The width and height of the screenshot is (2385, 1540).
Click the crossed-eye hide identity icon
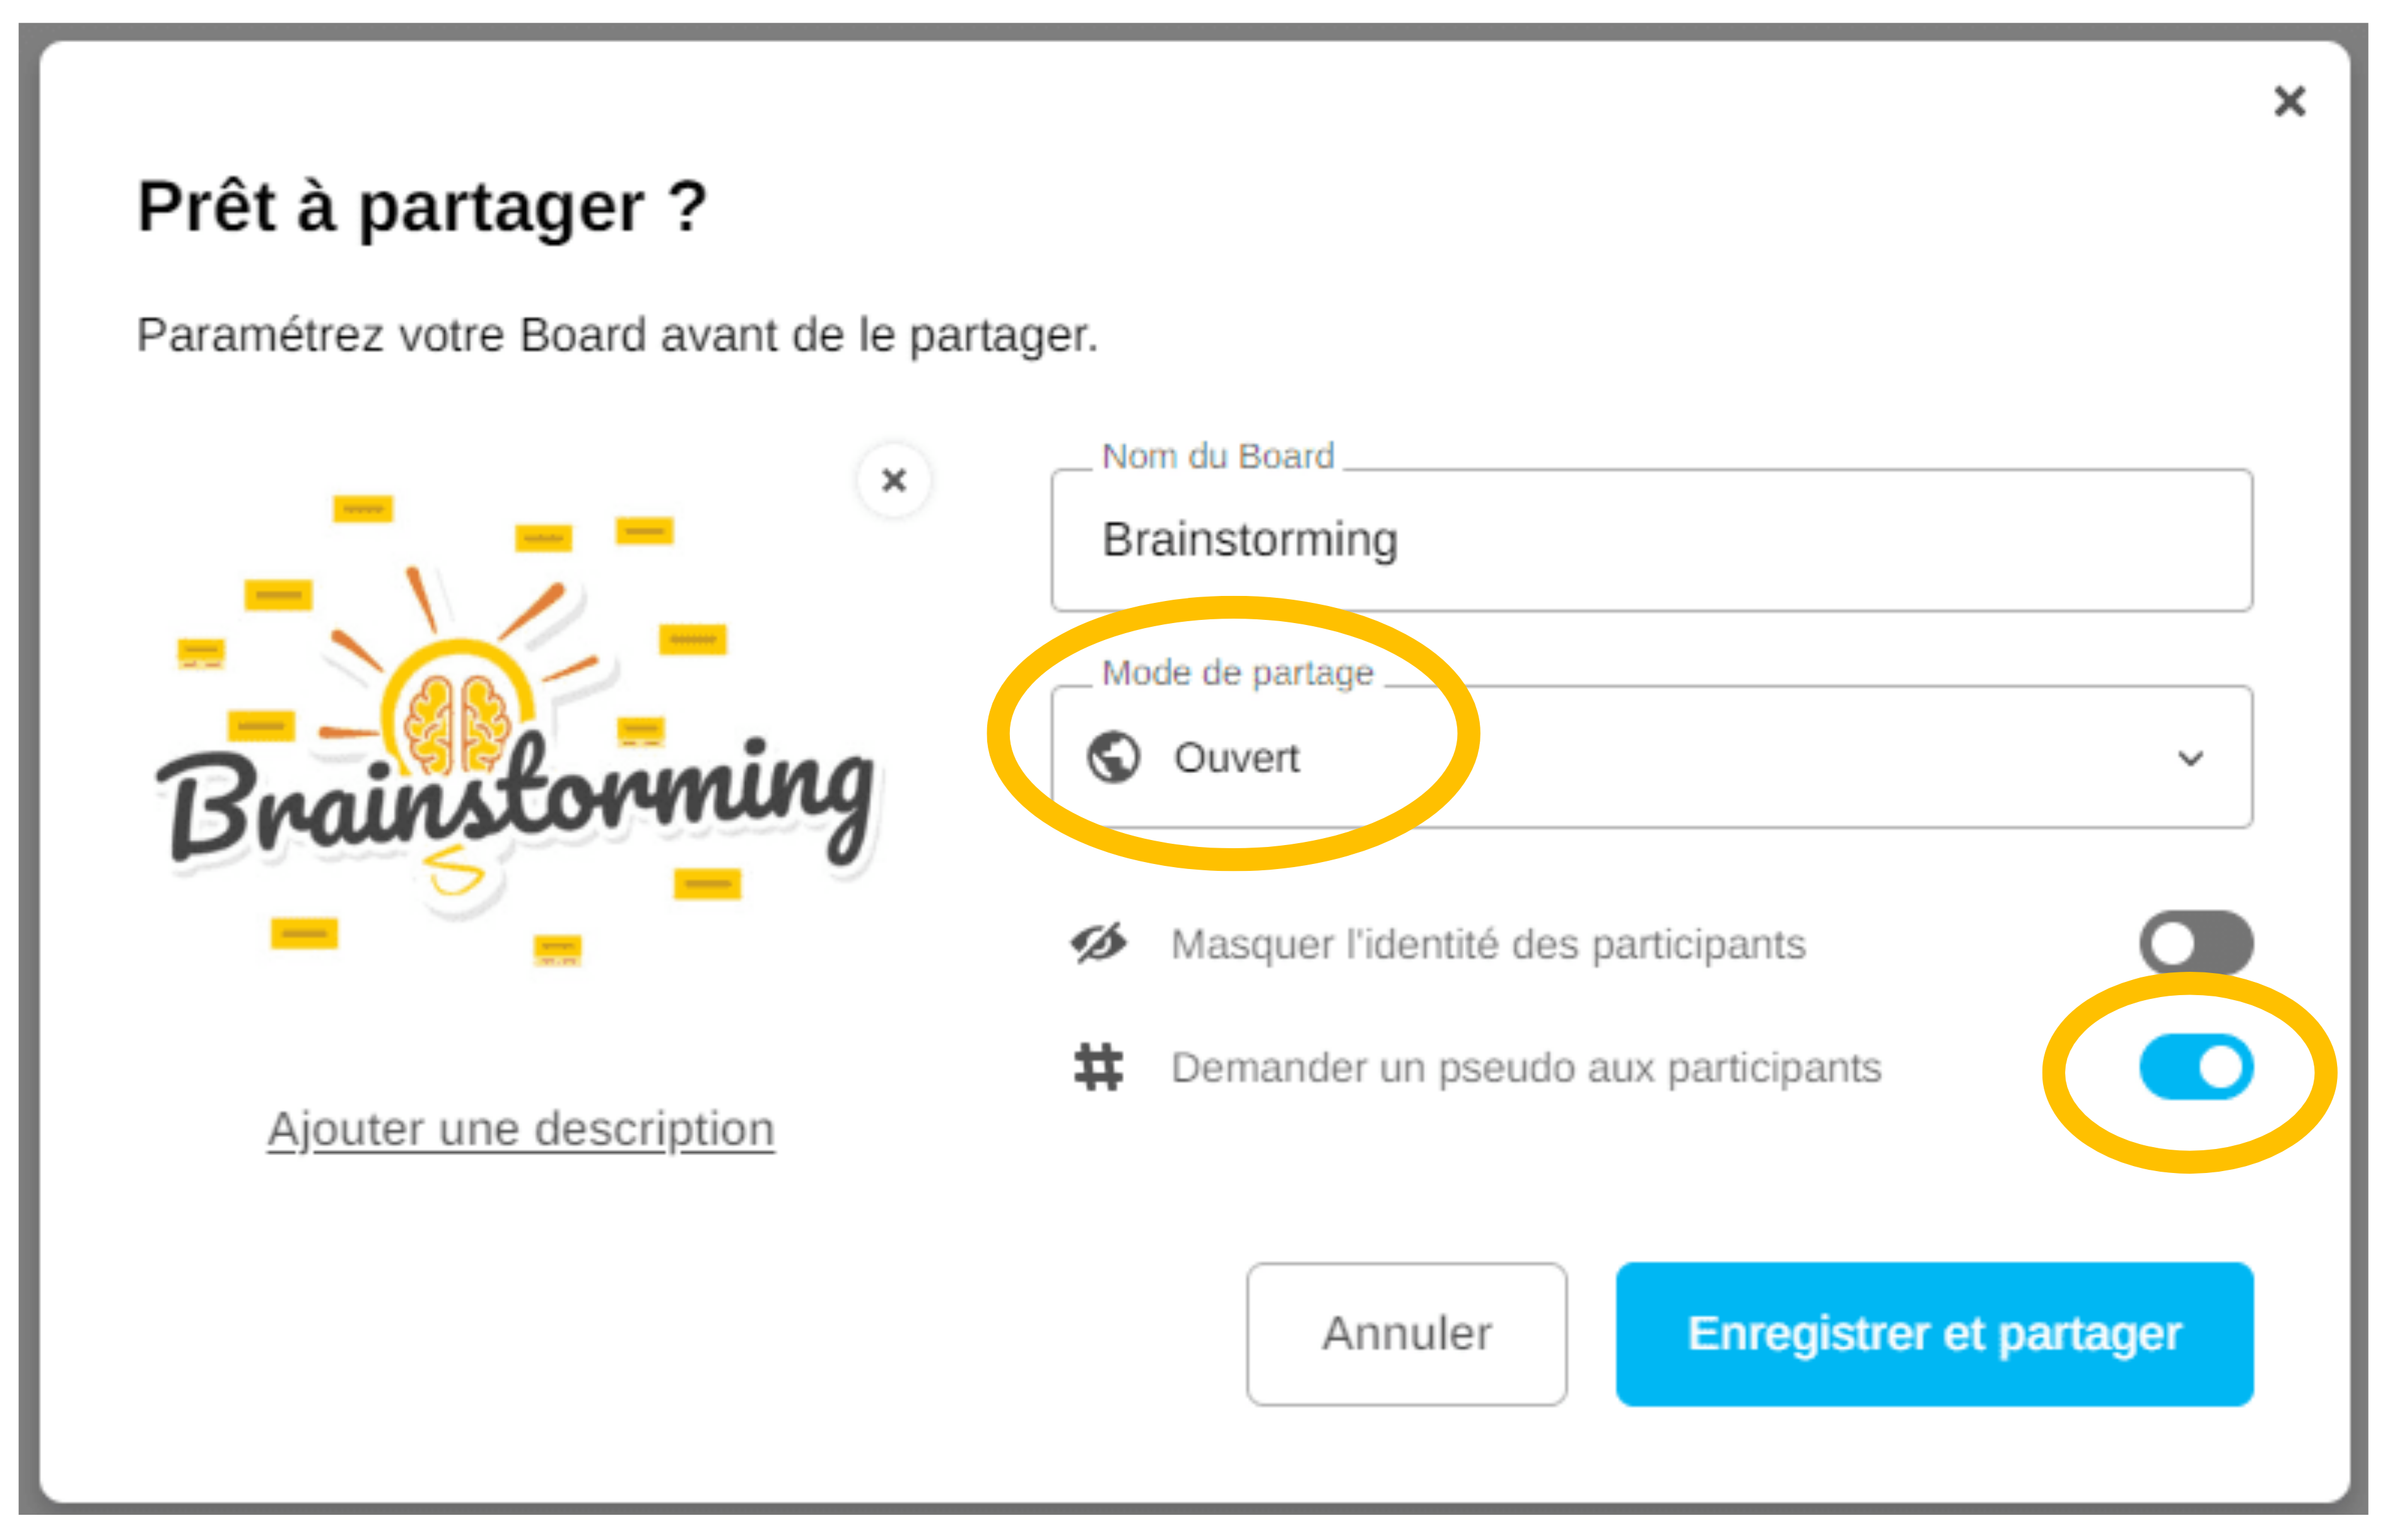[1098, 943]
